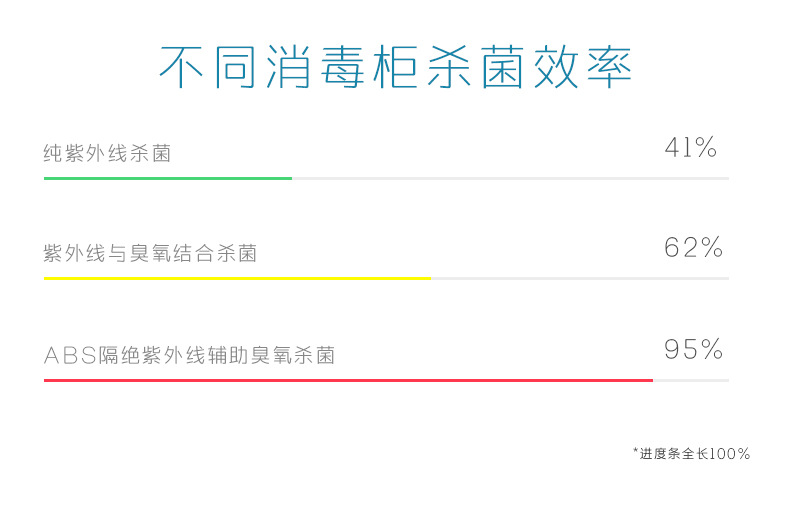Click the red filled progress bar
This screenshot has width=790, height=519.
point(348,380)
